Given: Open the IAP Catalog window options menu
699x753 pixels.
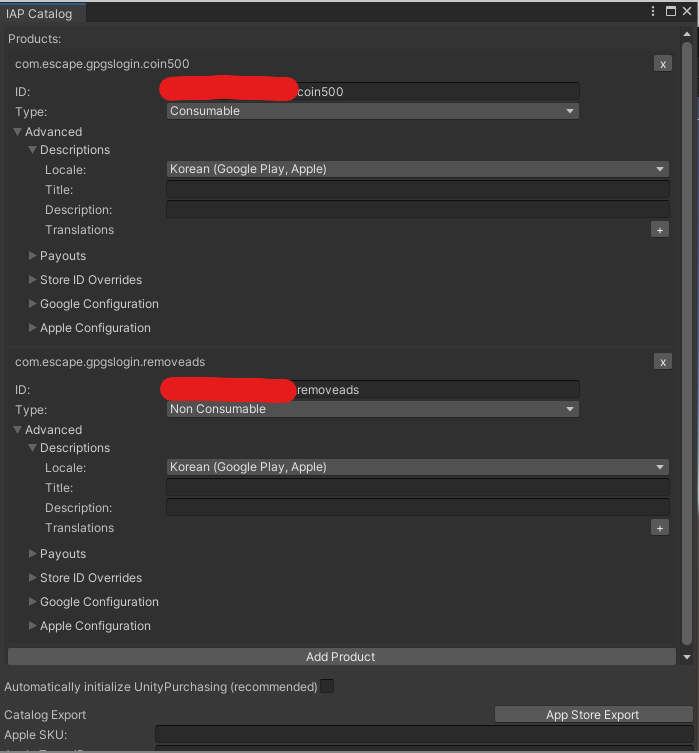Looking at the screenshot, I should (x=653, y=11).
